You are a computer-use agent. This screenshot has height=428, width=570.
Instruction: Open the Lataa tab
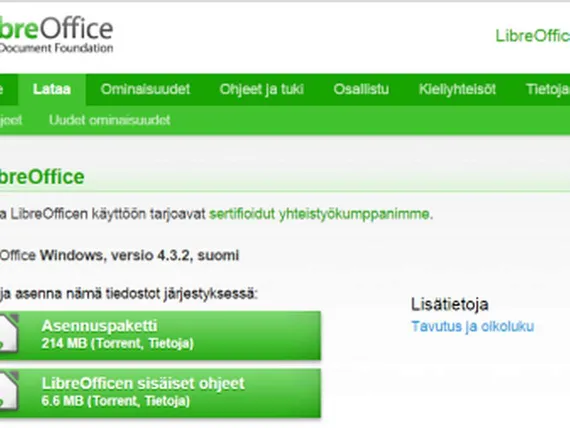[x=52, y=89]
